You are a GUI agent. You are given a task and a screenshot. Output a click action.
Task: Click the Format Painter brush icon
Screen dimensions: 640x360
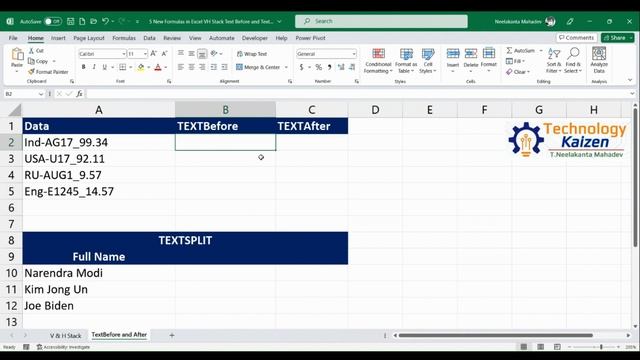(x=31, y=72)
